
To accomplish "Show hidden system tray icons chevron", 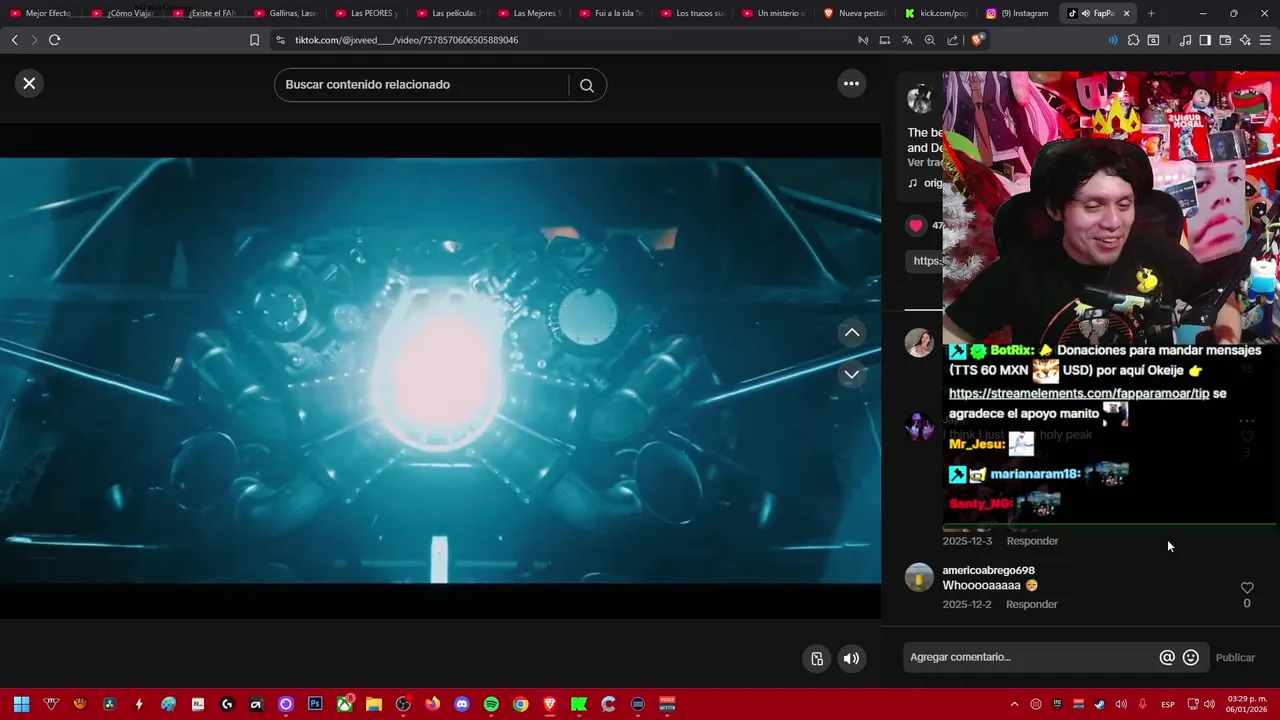I will pyautogui.click(x=1014, y=705).
